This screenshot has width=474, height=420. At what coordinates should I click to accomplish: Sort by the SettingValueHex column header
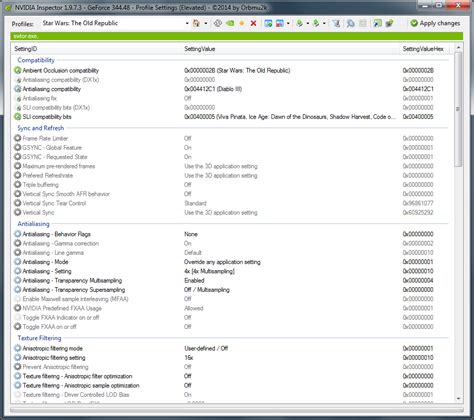click(423, 49)
